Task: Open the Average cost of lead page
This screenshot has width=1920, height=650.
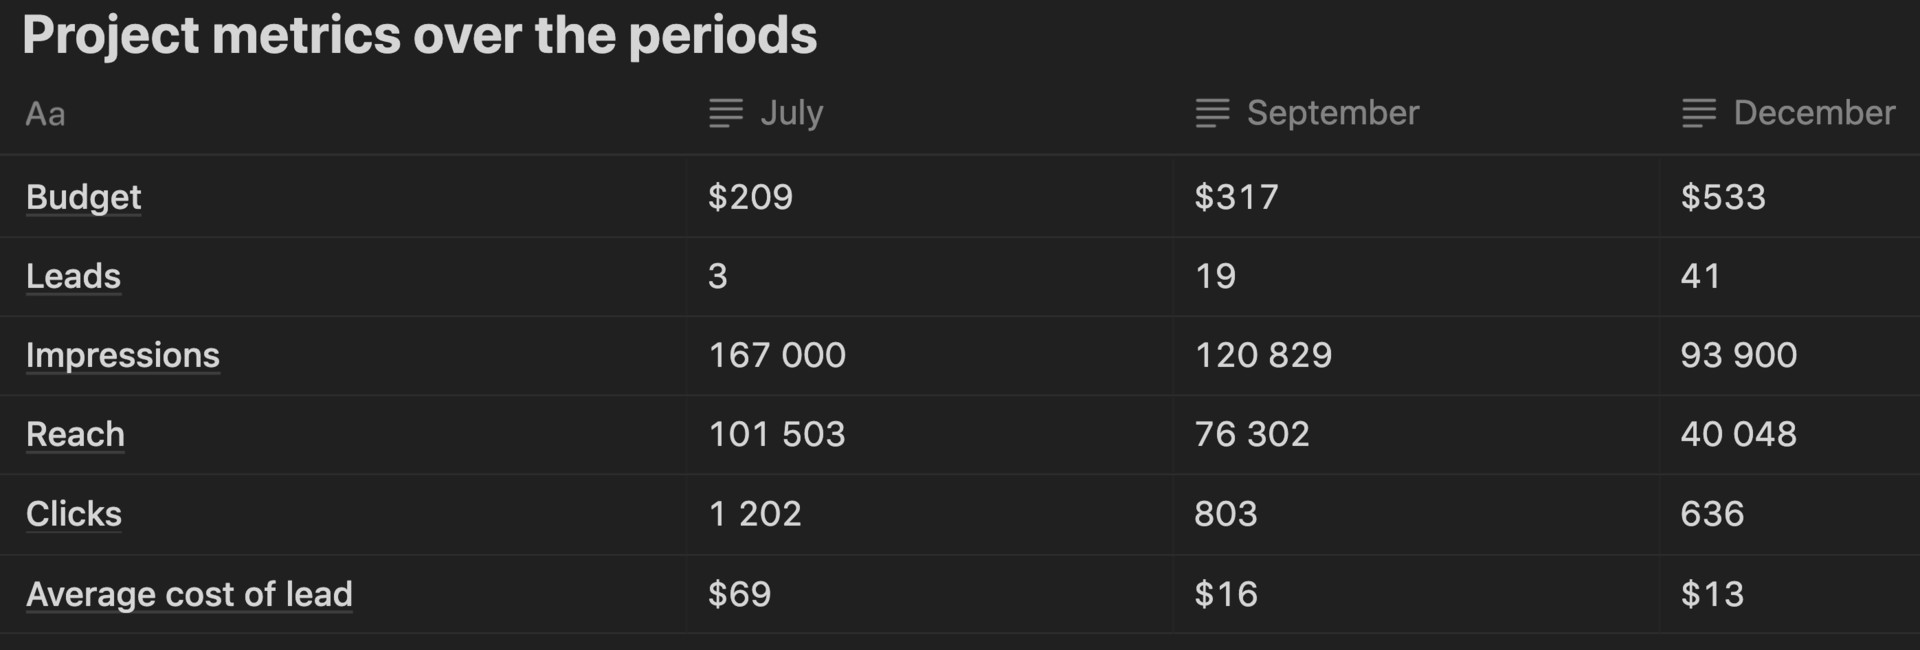Action: click(x=189, y=594)
